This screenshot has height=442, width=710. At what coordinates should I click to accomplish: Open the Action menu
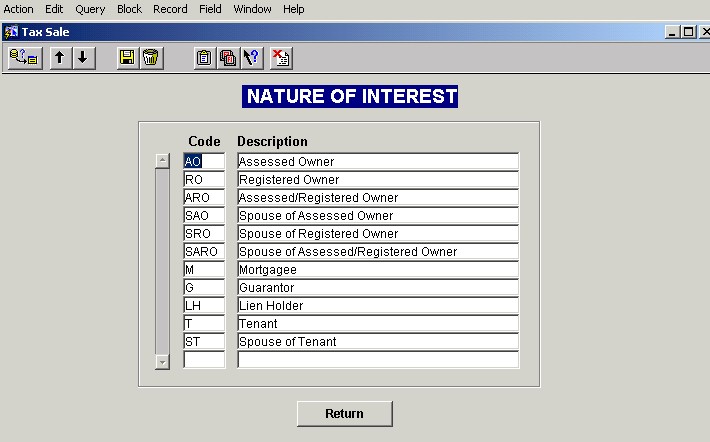tap(18, 9)
